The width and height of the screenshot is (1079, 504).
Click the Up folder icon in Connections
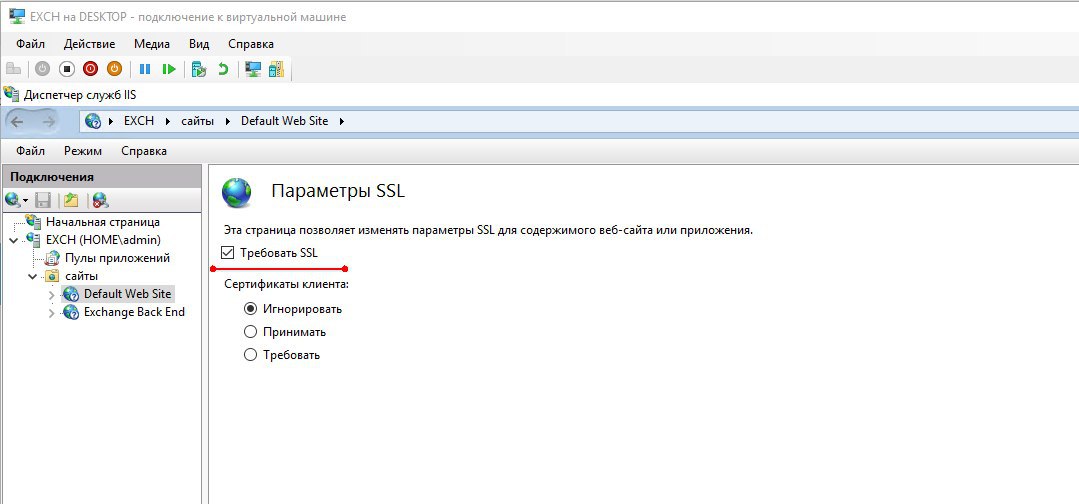click(70, 200)
